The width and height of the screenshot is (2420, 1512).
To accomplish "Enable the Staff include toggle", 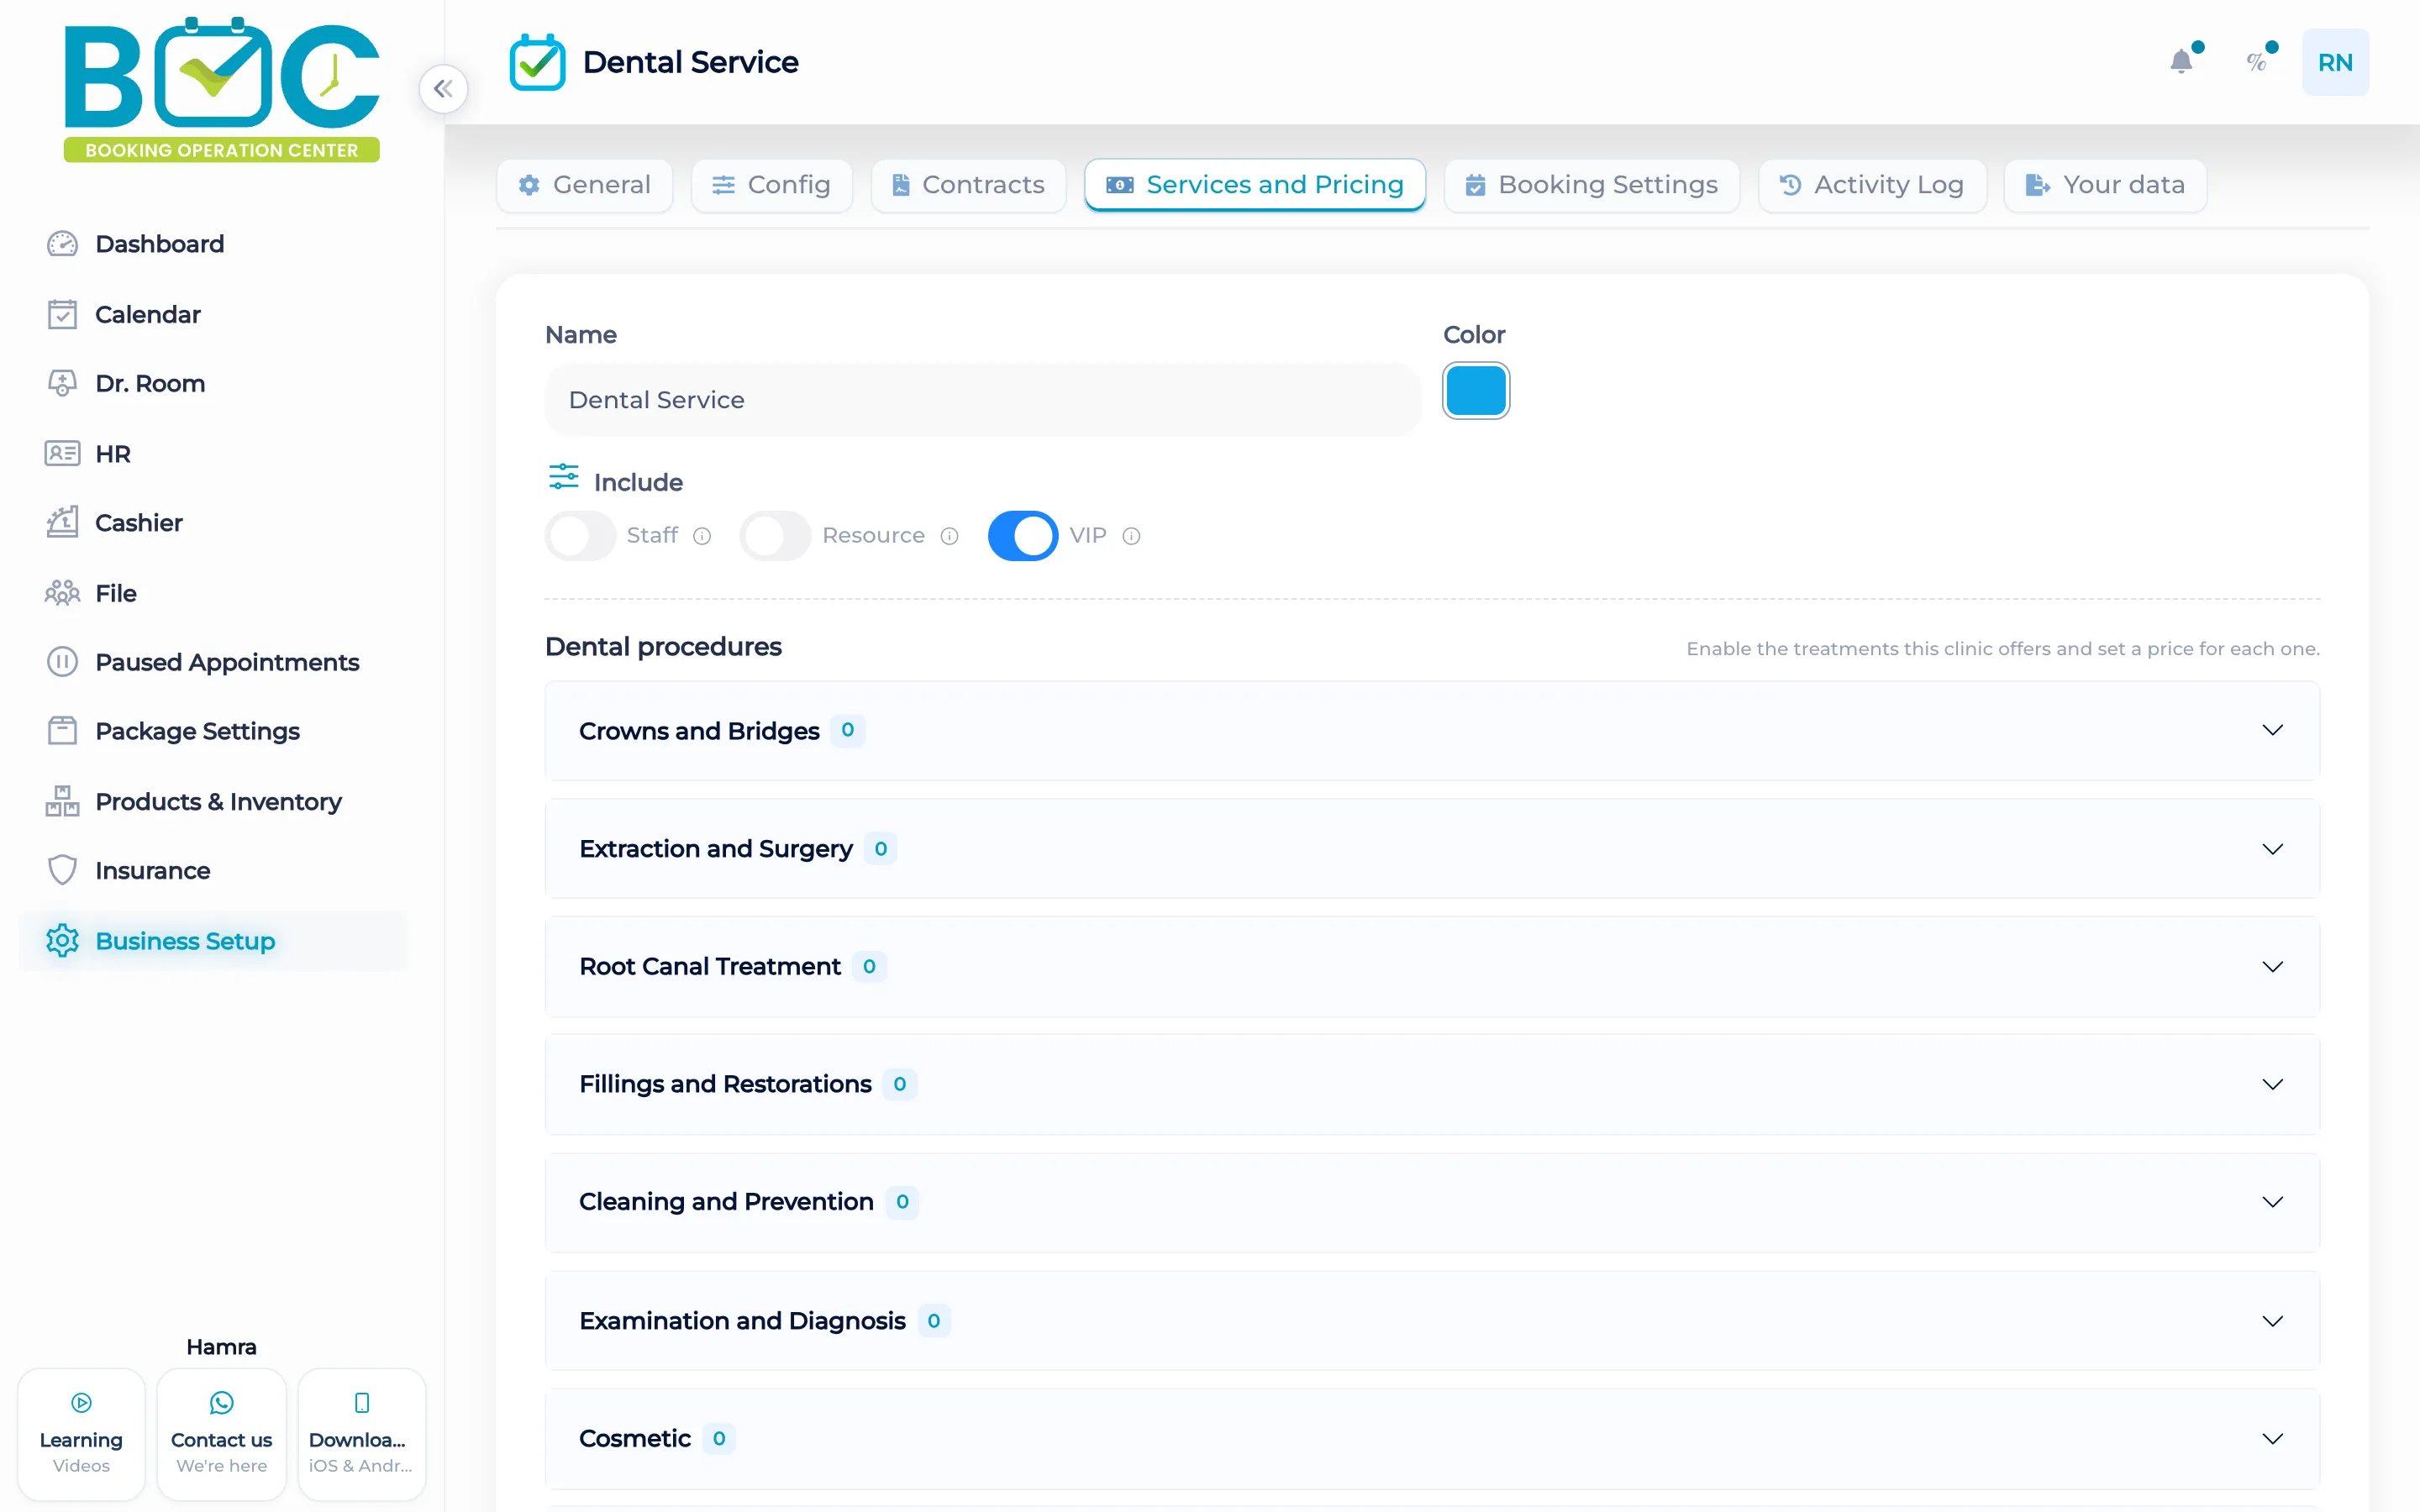I will click(x=580, y=536).
